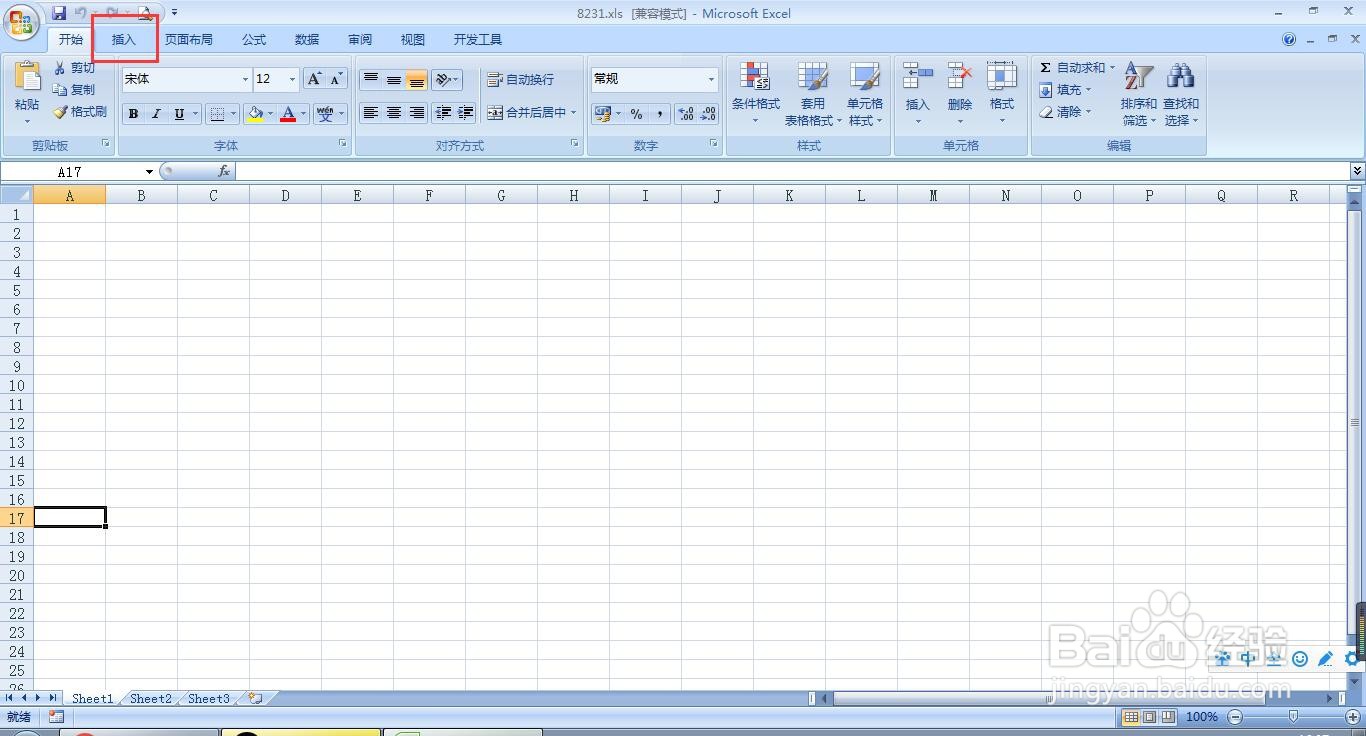Click the zoom slider in status bar
Image resolution: width=1366 pixels, height=736 pixels.
point(1293,717)
